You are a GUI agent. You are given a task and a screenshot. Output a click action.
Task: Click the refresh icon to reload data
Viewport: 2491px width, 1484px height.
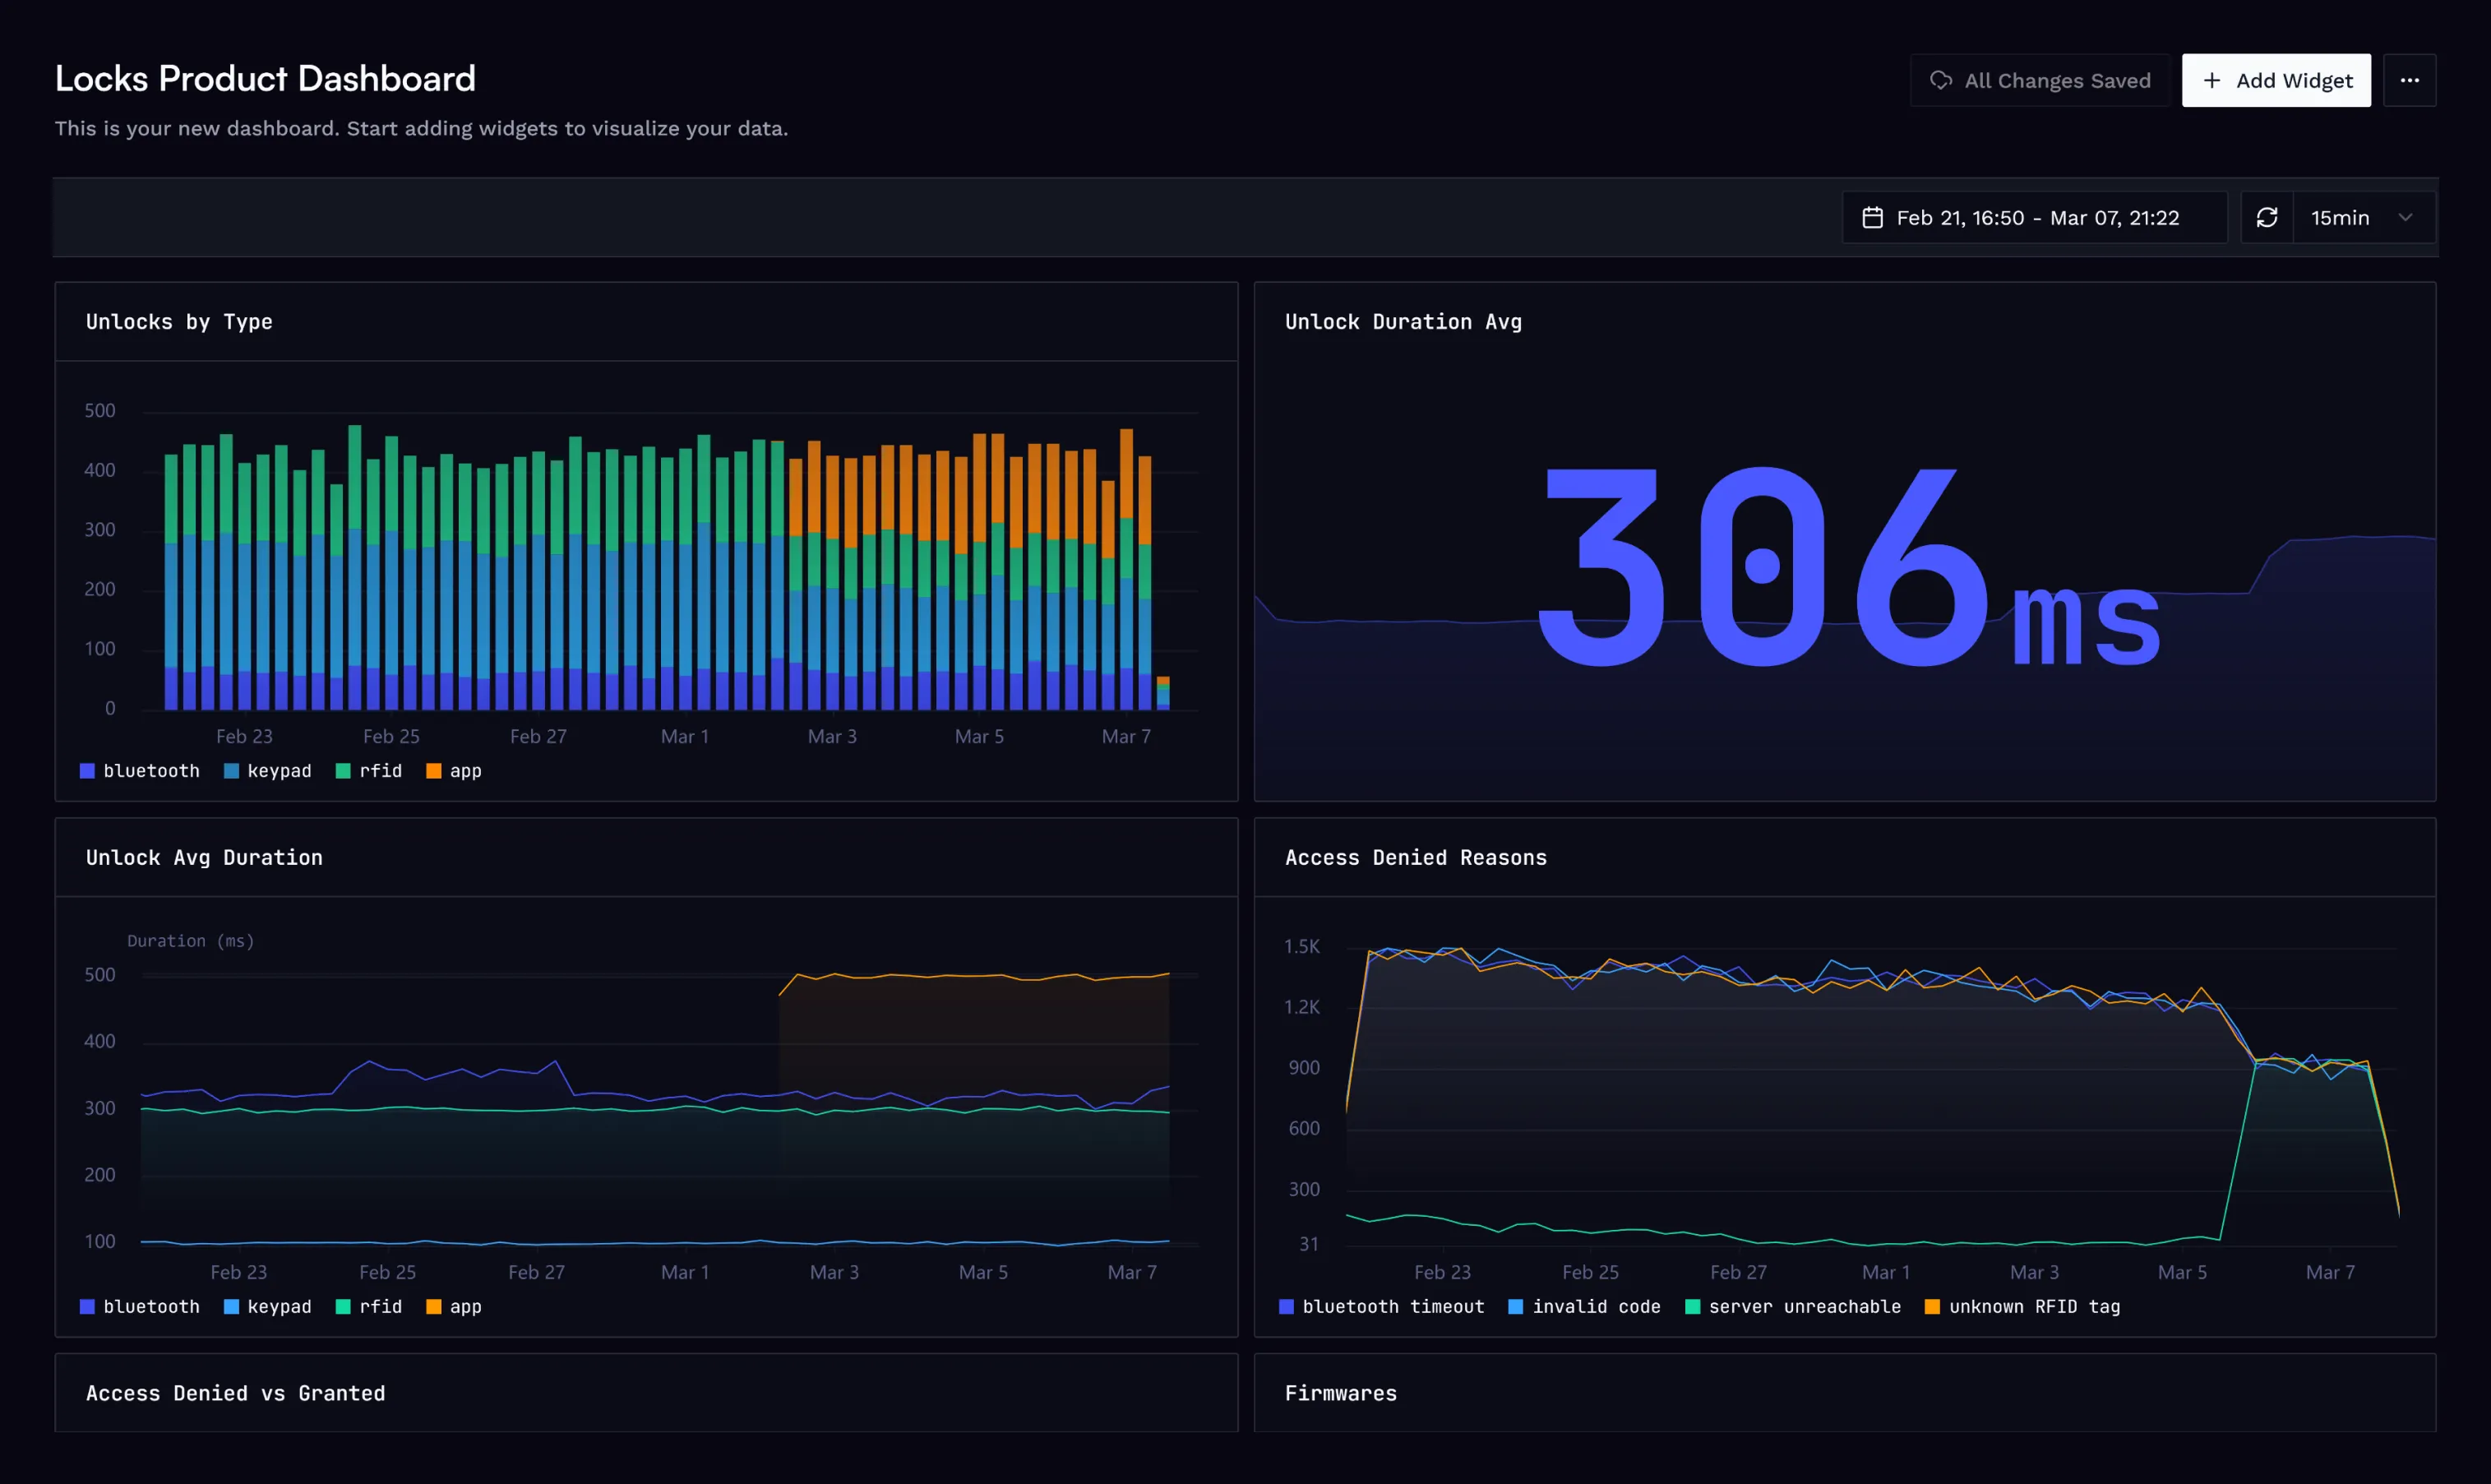click(2267, 217)
